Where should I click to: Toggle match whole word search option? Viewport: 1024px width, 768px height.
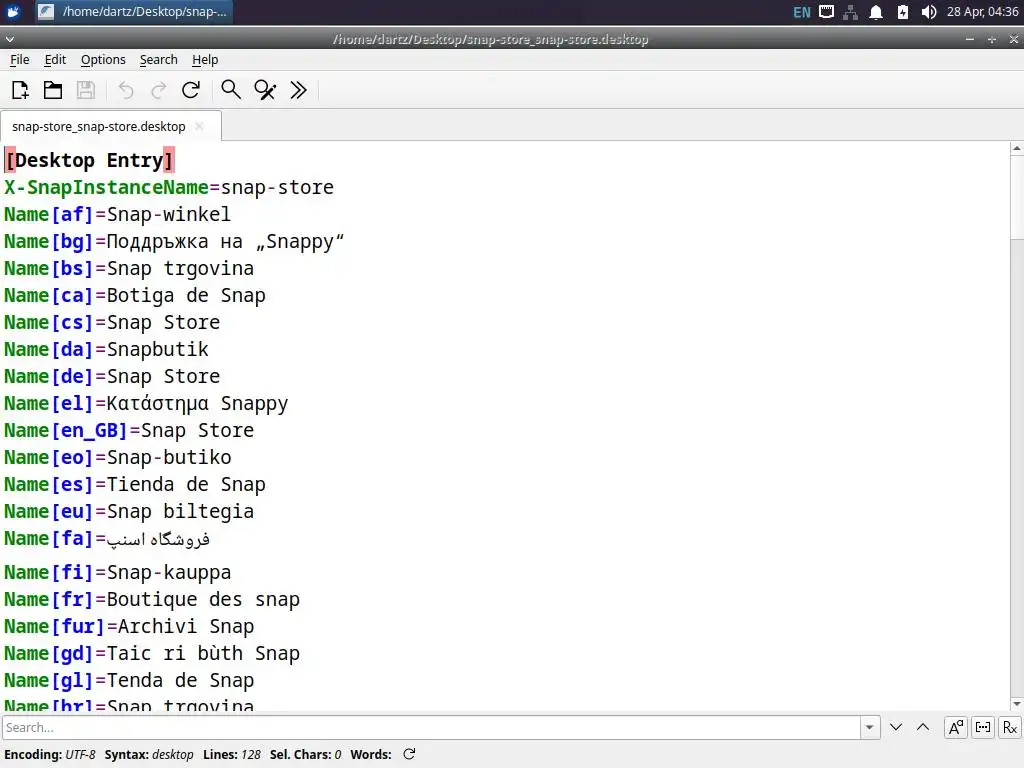point(983,727)
